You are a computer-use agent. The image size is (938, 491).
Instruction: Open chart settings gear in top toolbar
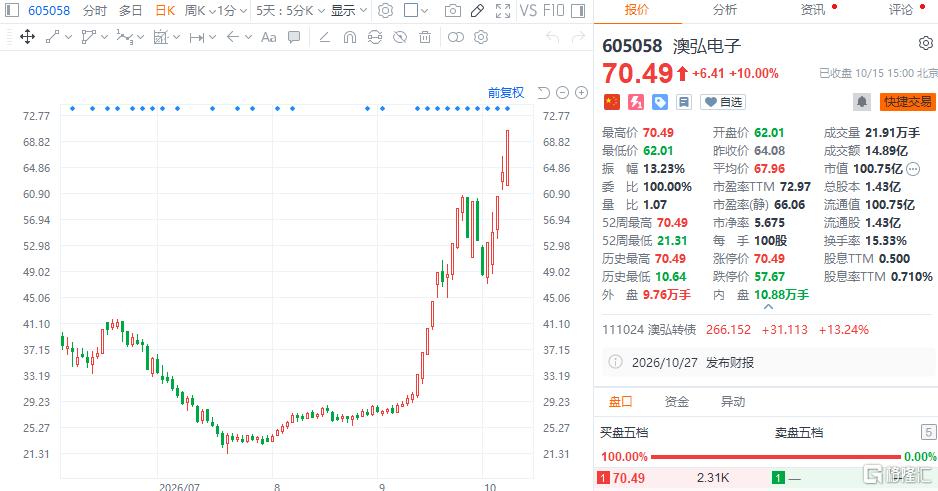[x=386, y=10]
